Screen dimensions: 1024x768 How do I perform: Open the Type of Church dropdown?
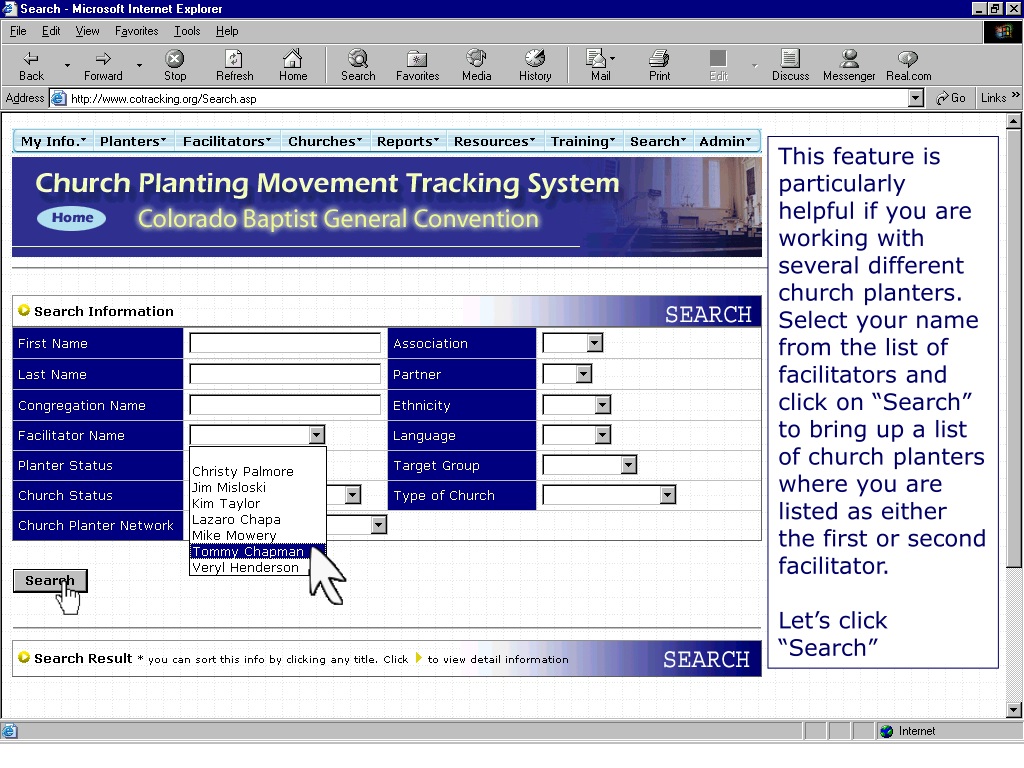[x=667, y=495]
